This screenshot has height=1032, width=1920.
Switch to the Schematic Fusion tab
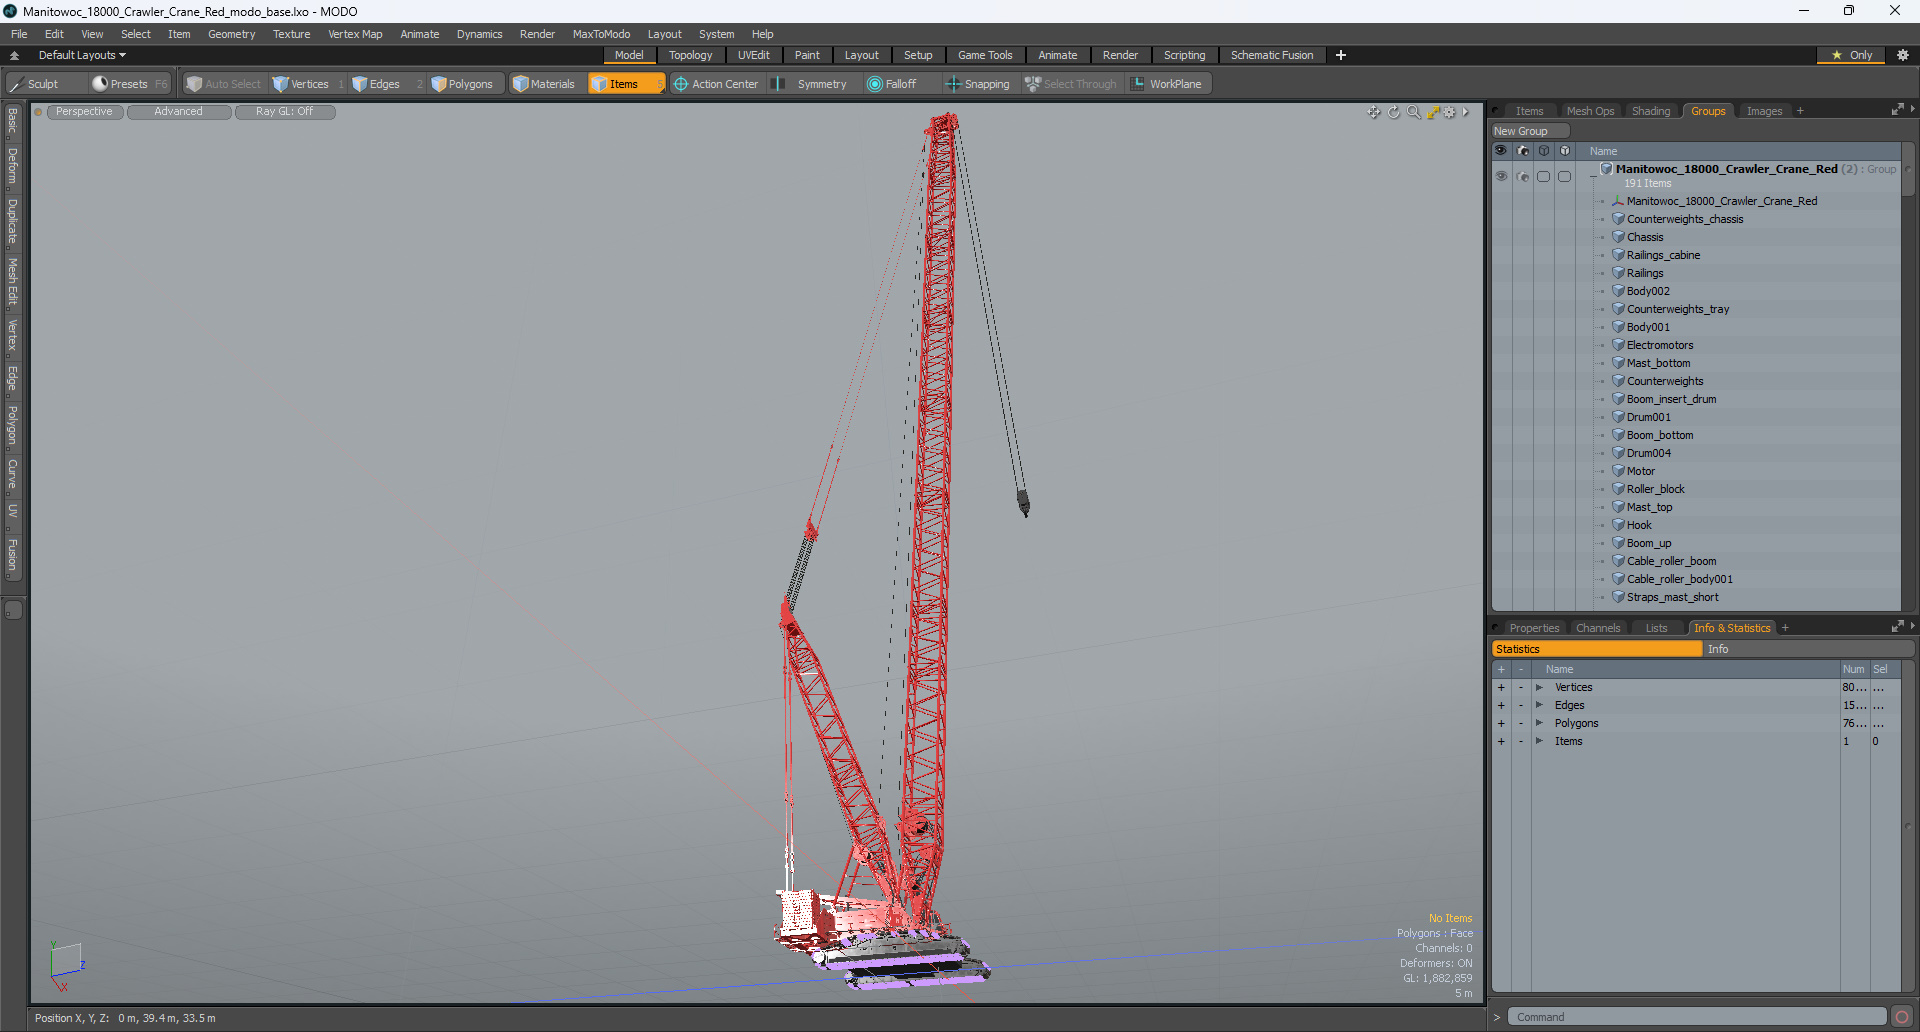coord(1272,55)
